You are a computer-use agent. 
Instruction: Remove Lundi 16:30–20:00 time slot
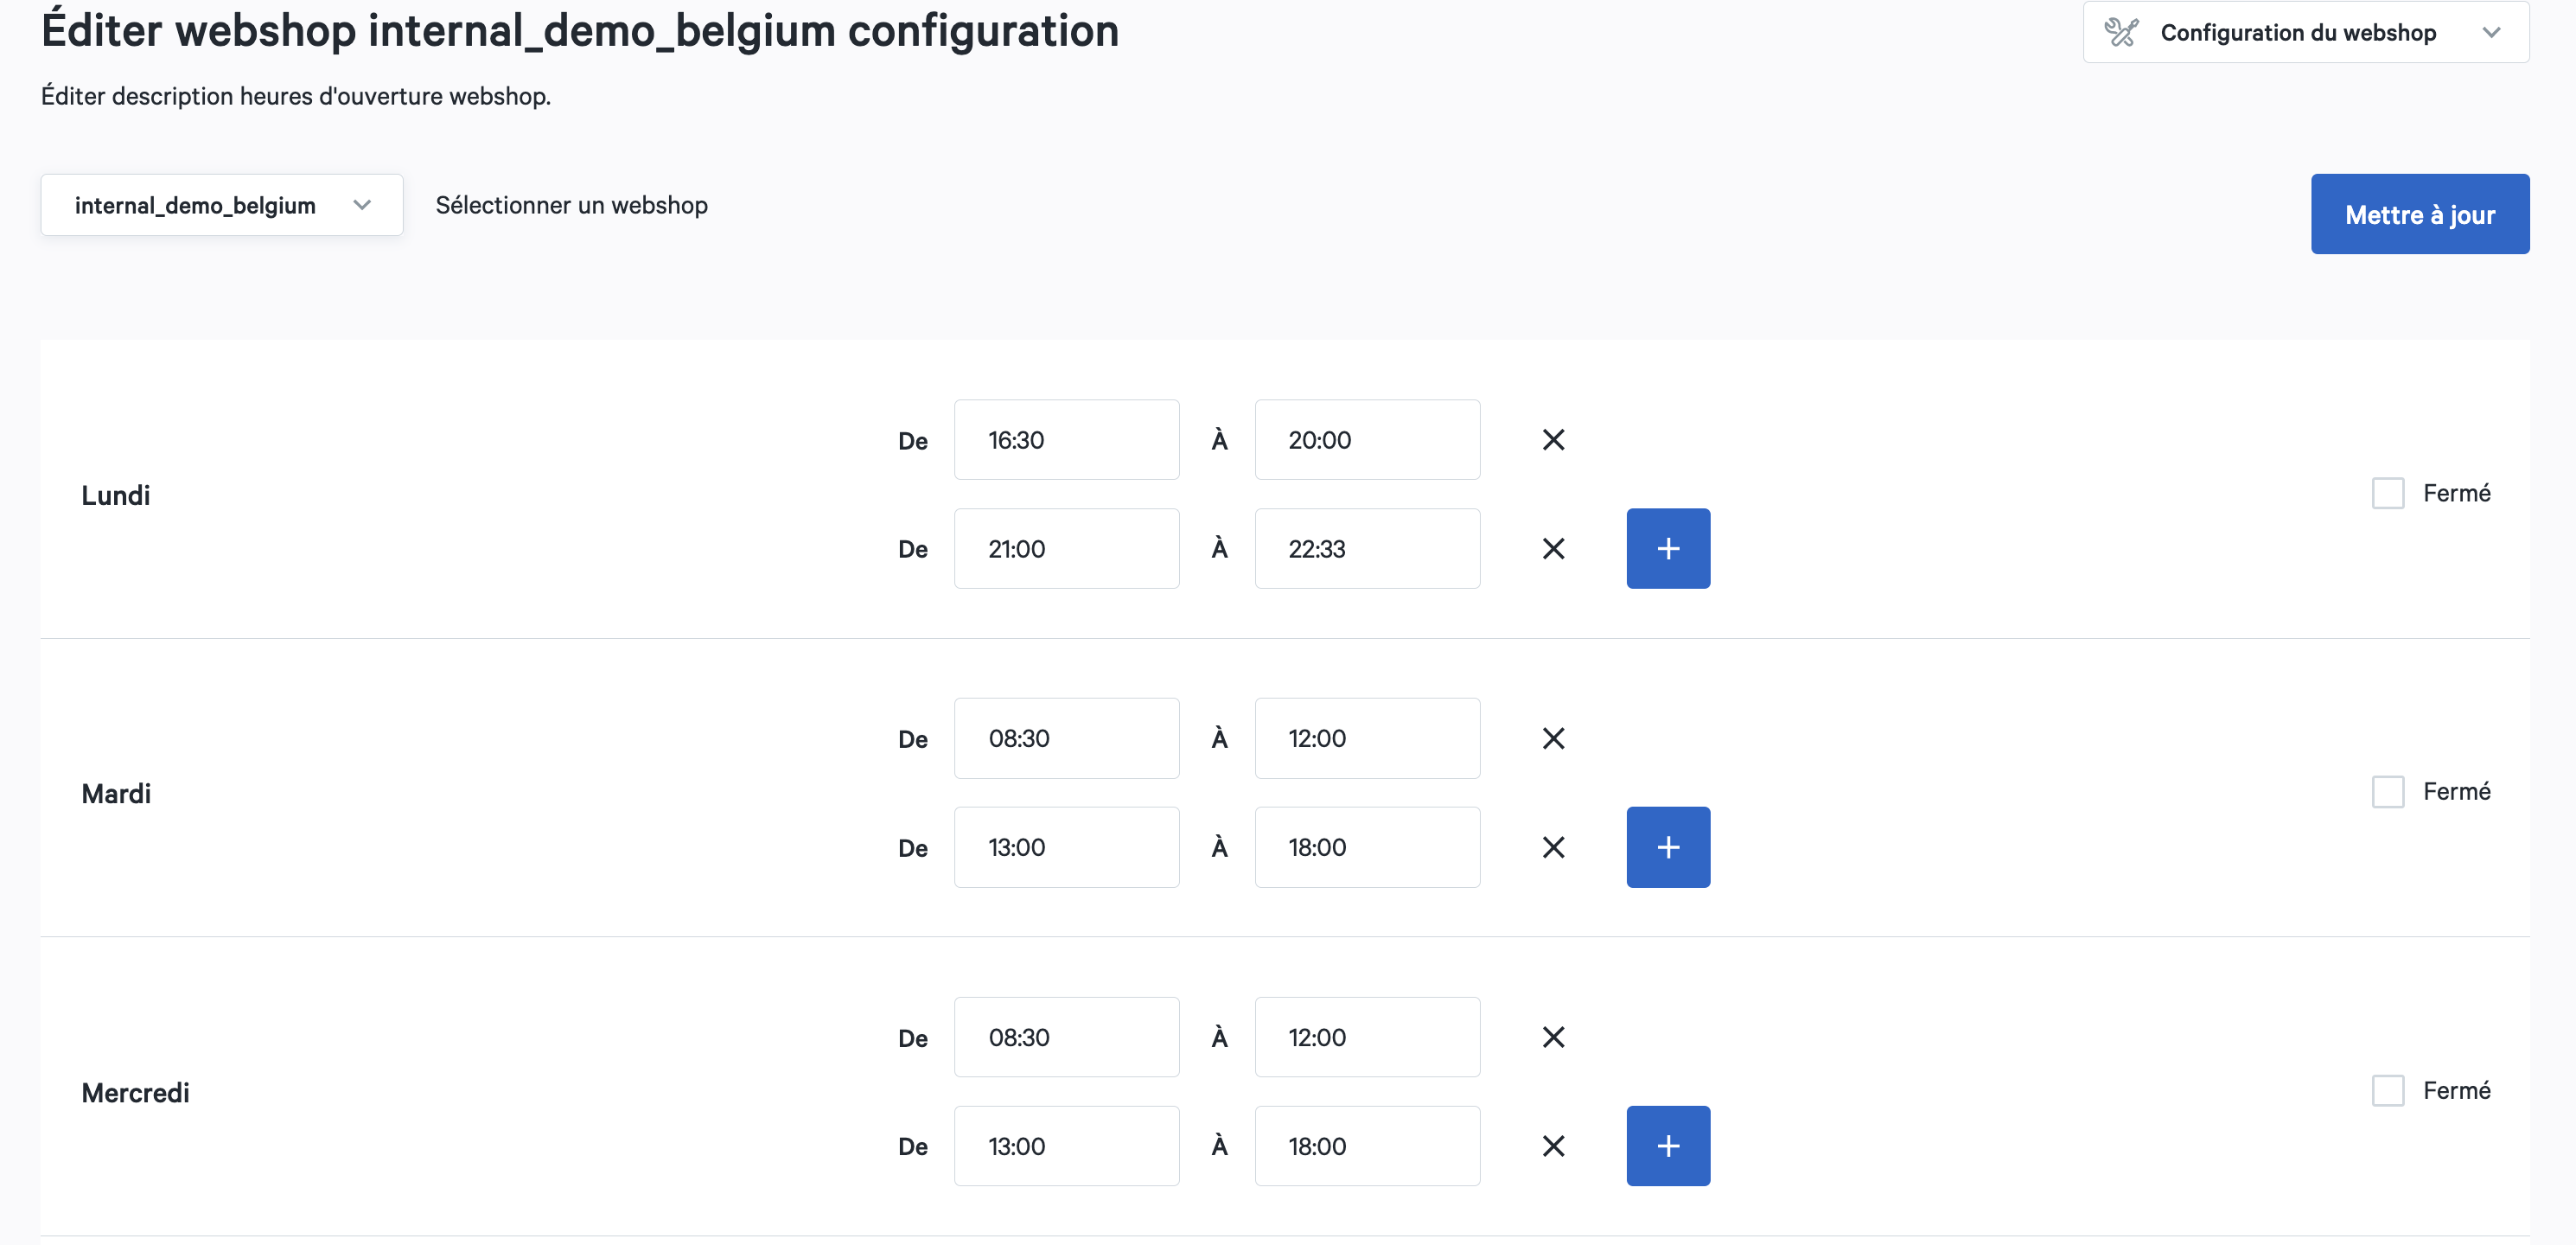point(1553,440)
